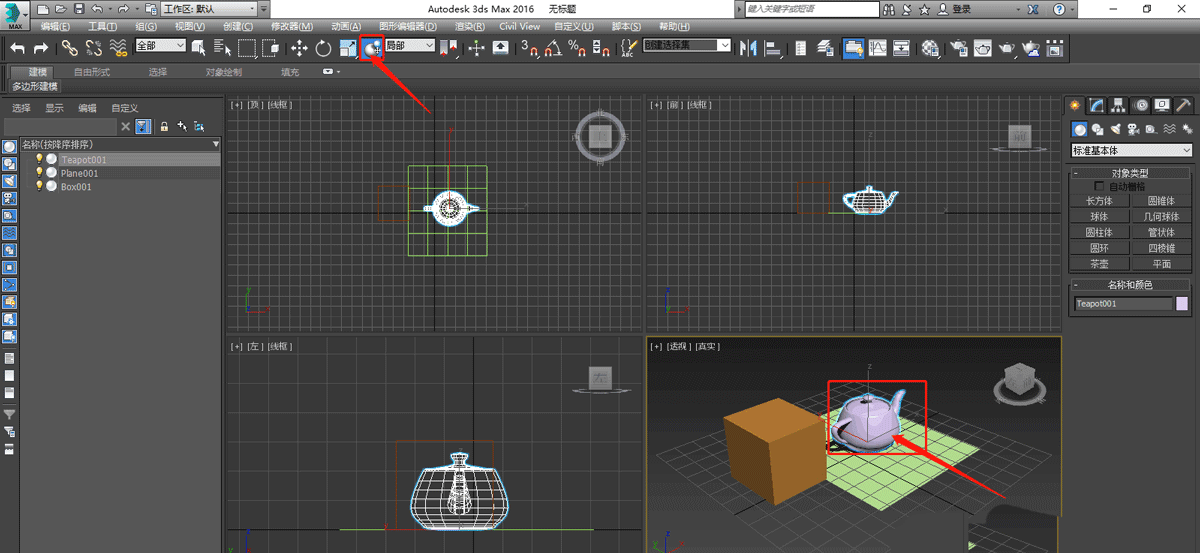Click the 茶壶 object type button
Viewport: 1200px width, 553px height.
click(x=1099, y=264)
